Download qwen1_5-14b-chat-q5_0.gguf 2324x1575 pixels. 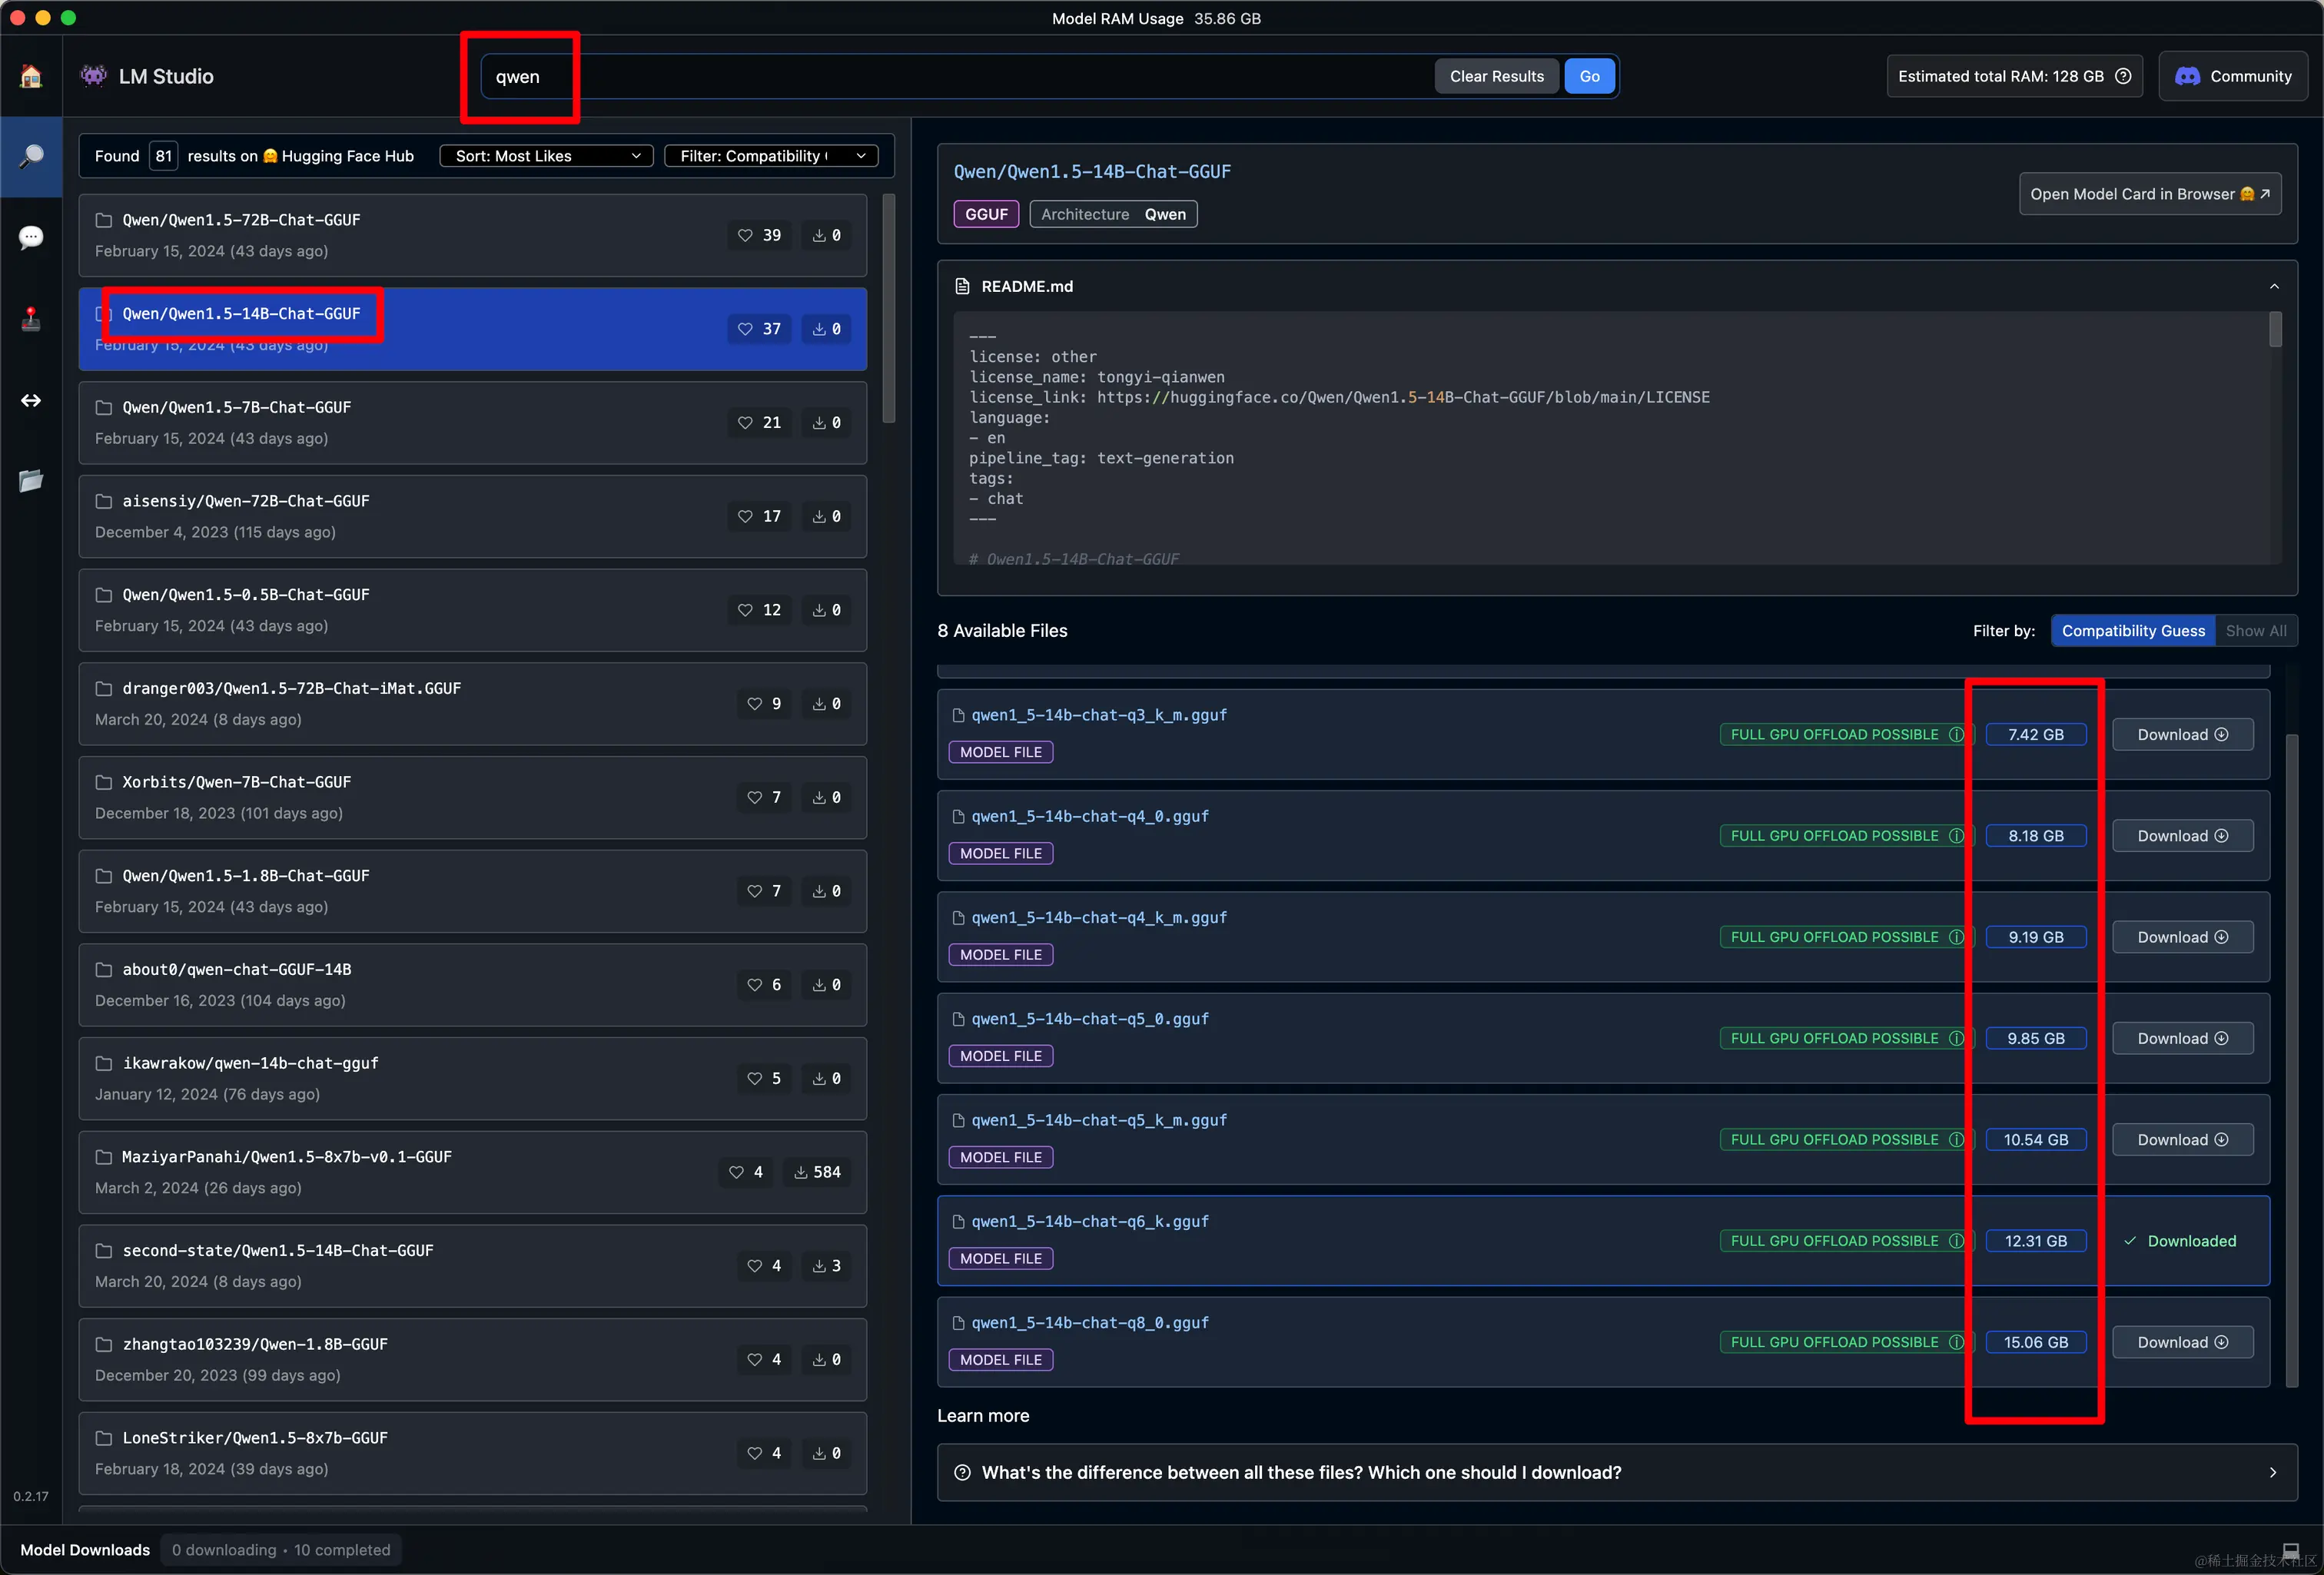point(2182,1038)
